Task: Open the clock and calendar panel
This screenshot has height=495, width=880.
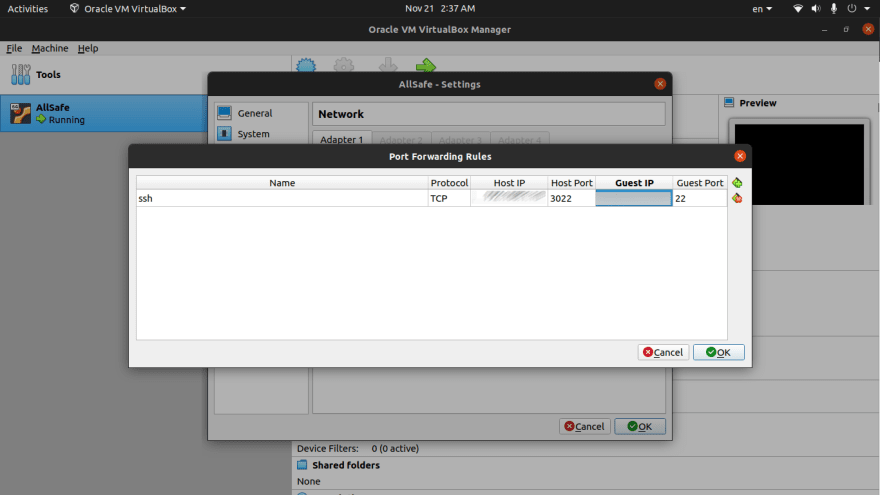Action: tap(440, 8)
